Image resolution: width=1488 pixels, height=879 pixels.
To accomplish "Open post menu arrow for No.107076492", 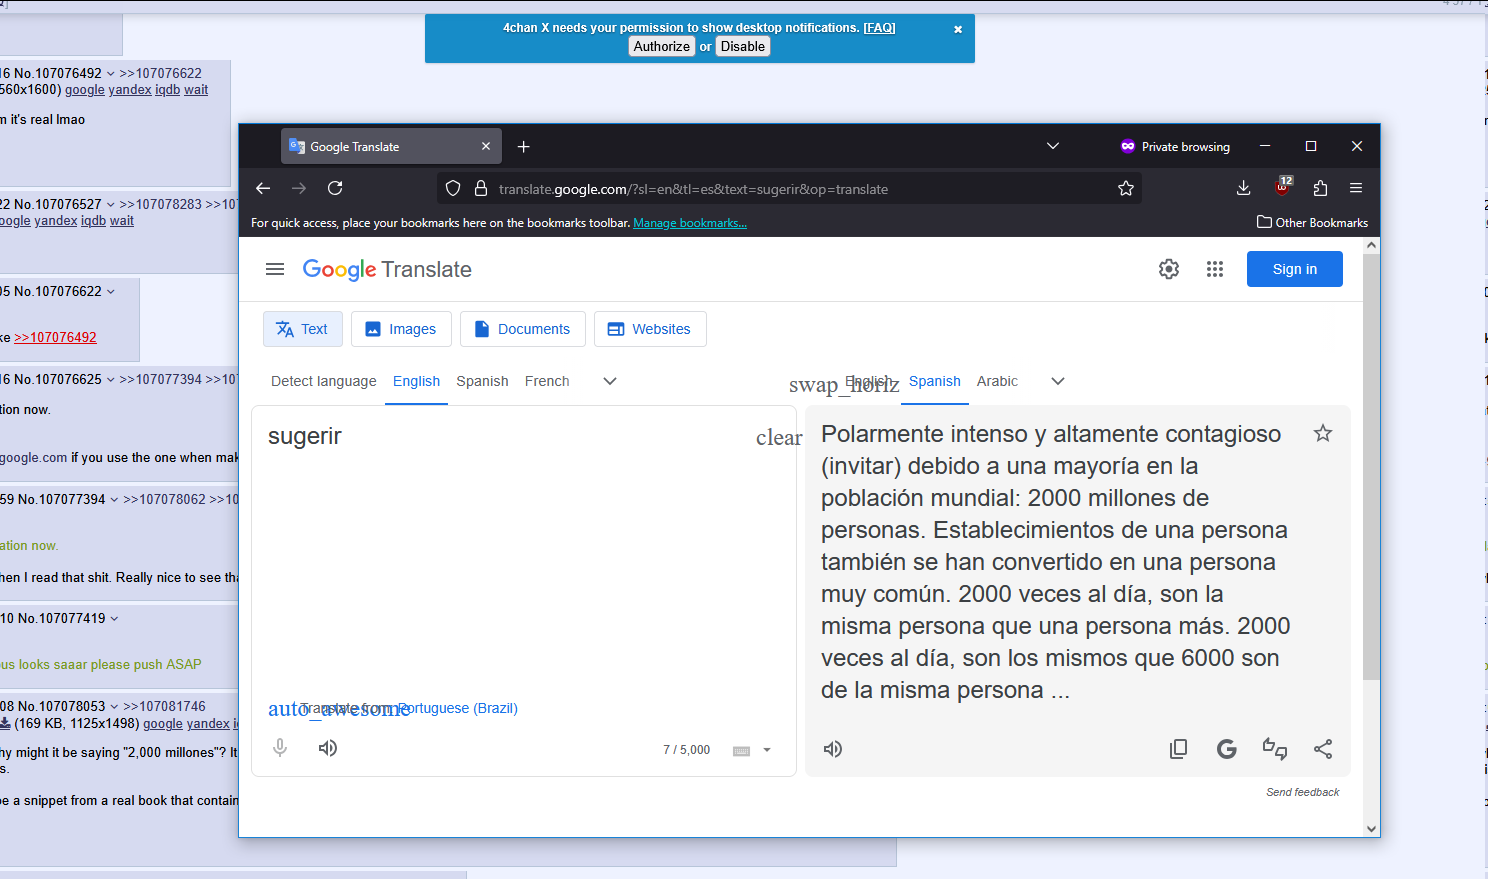I will pos(111,74).
